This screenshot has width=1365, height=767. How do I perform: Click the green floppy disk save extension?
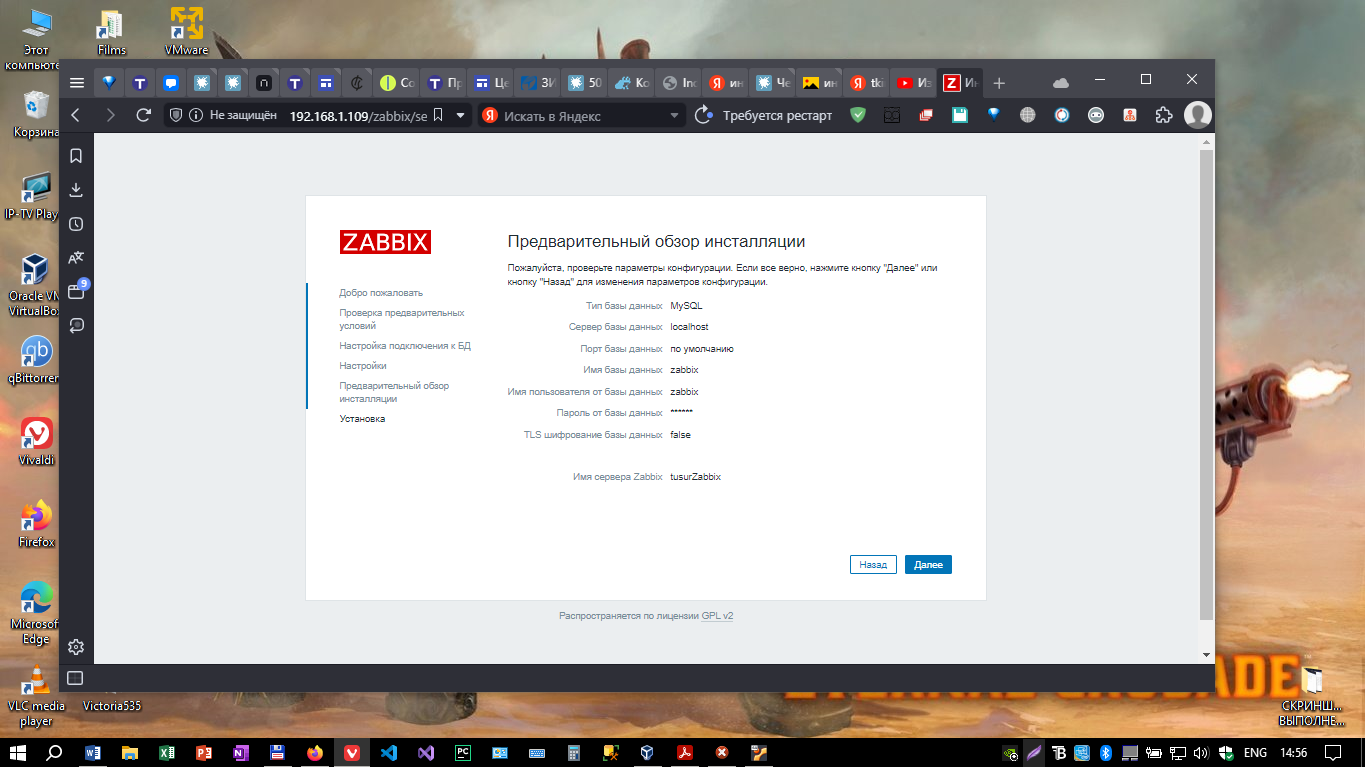coord(959,115)
